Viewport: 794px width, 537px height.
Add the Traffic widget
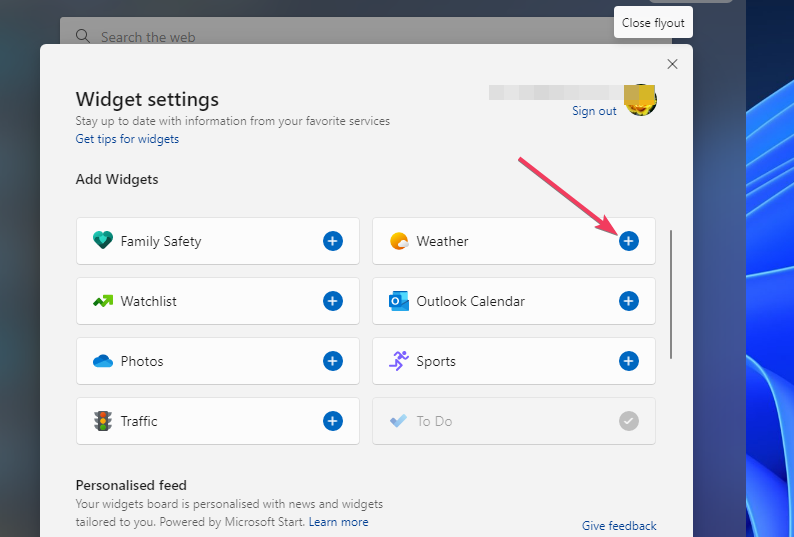333,421
